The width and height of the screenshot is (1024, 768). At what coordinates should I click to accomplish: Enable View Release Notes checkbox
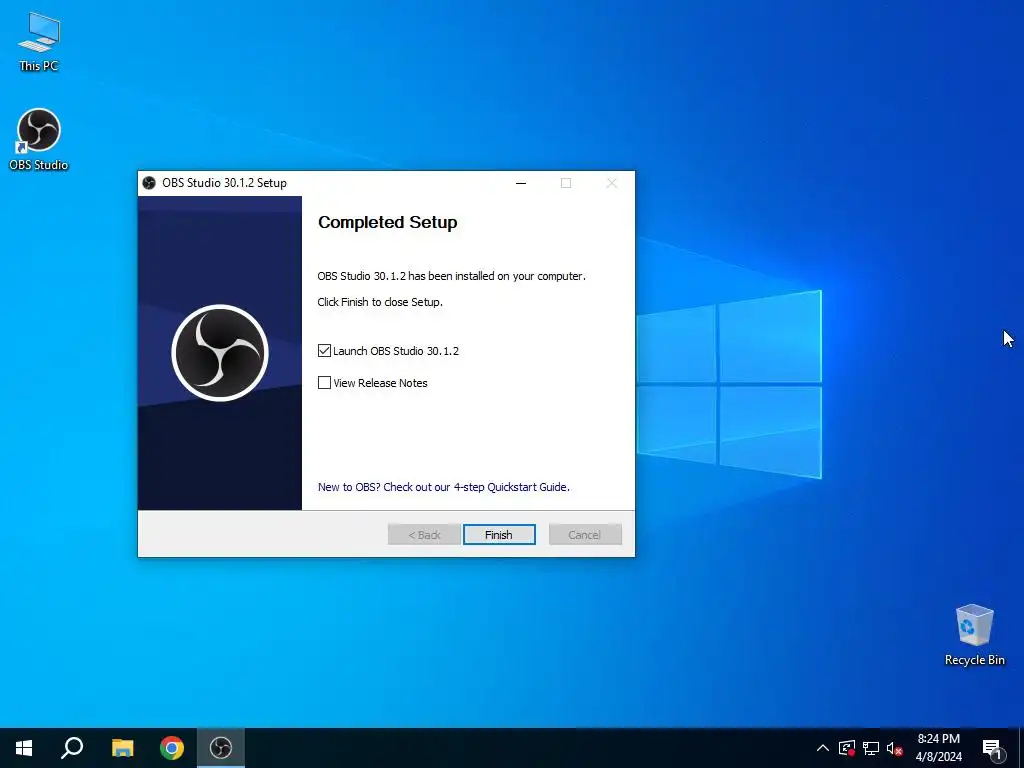click(x=325, y=383)
